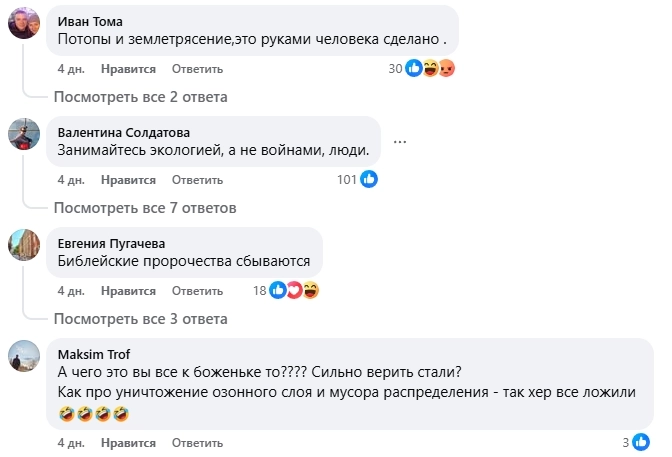This screenshot has width=672, height=457.
Task: Click Евгения Пугачева's avatar picture
Action: [x=24, y=245]
